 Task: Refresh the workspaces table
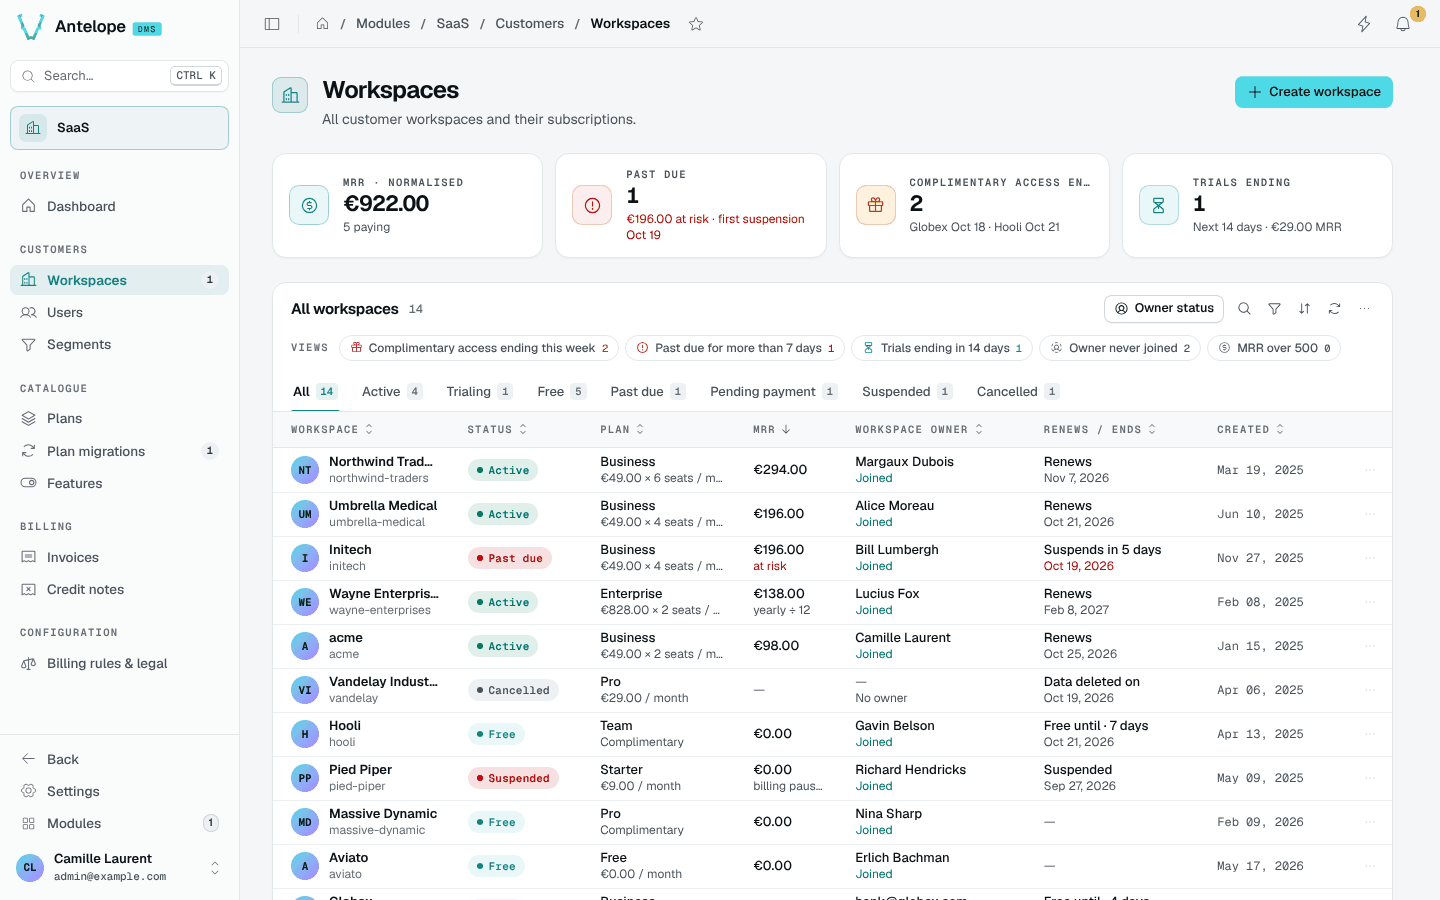click(x=1334, y=309)
